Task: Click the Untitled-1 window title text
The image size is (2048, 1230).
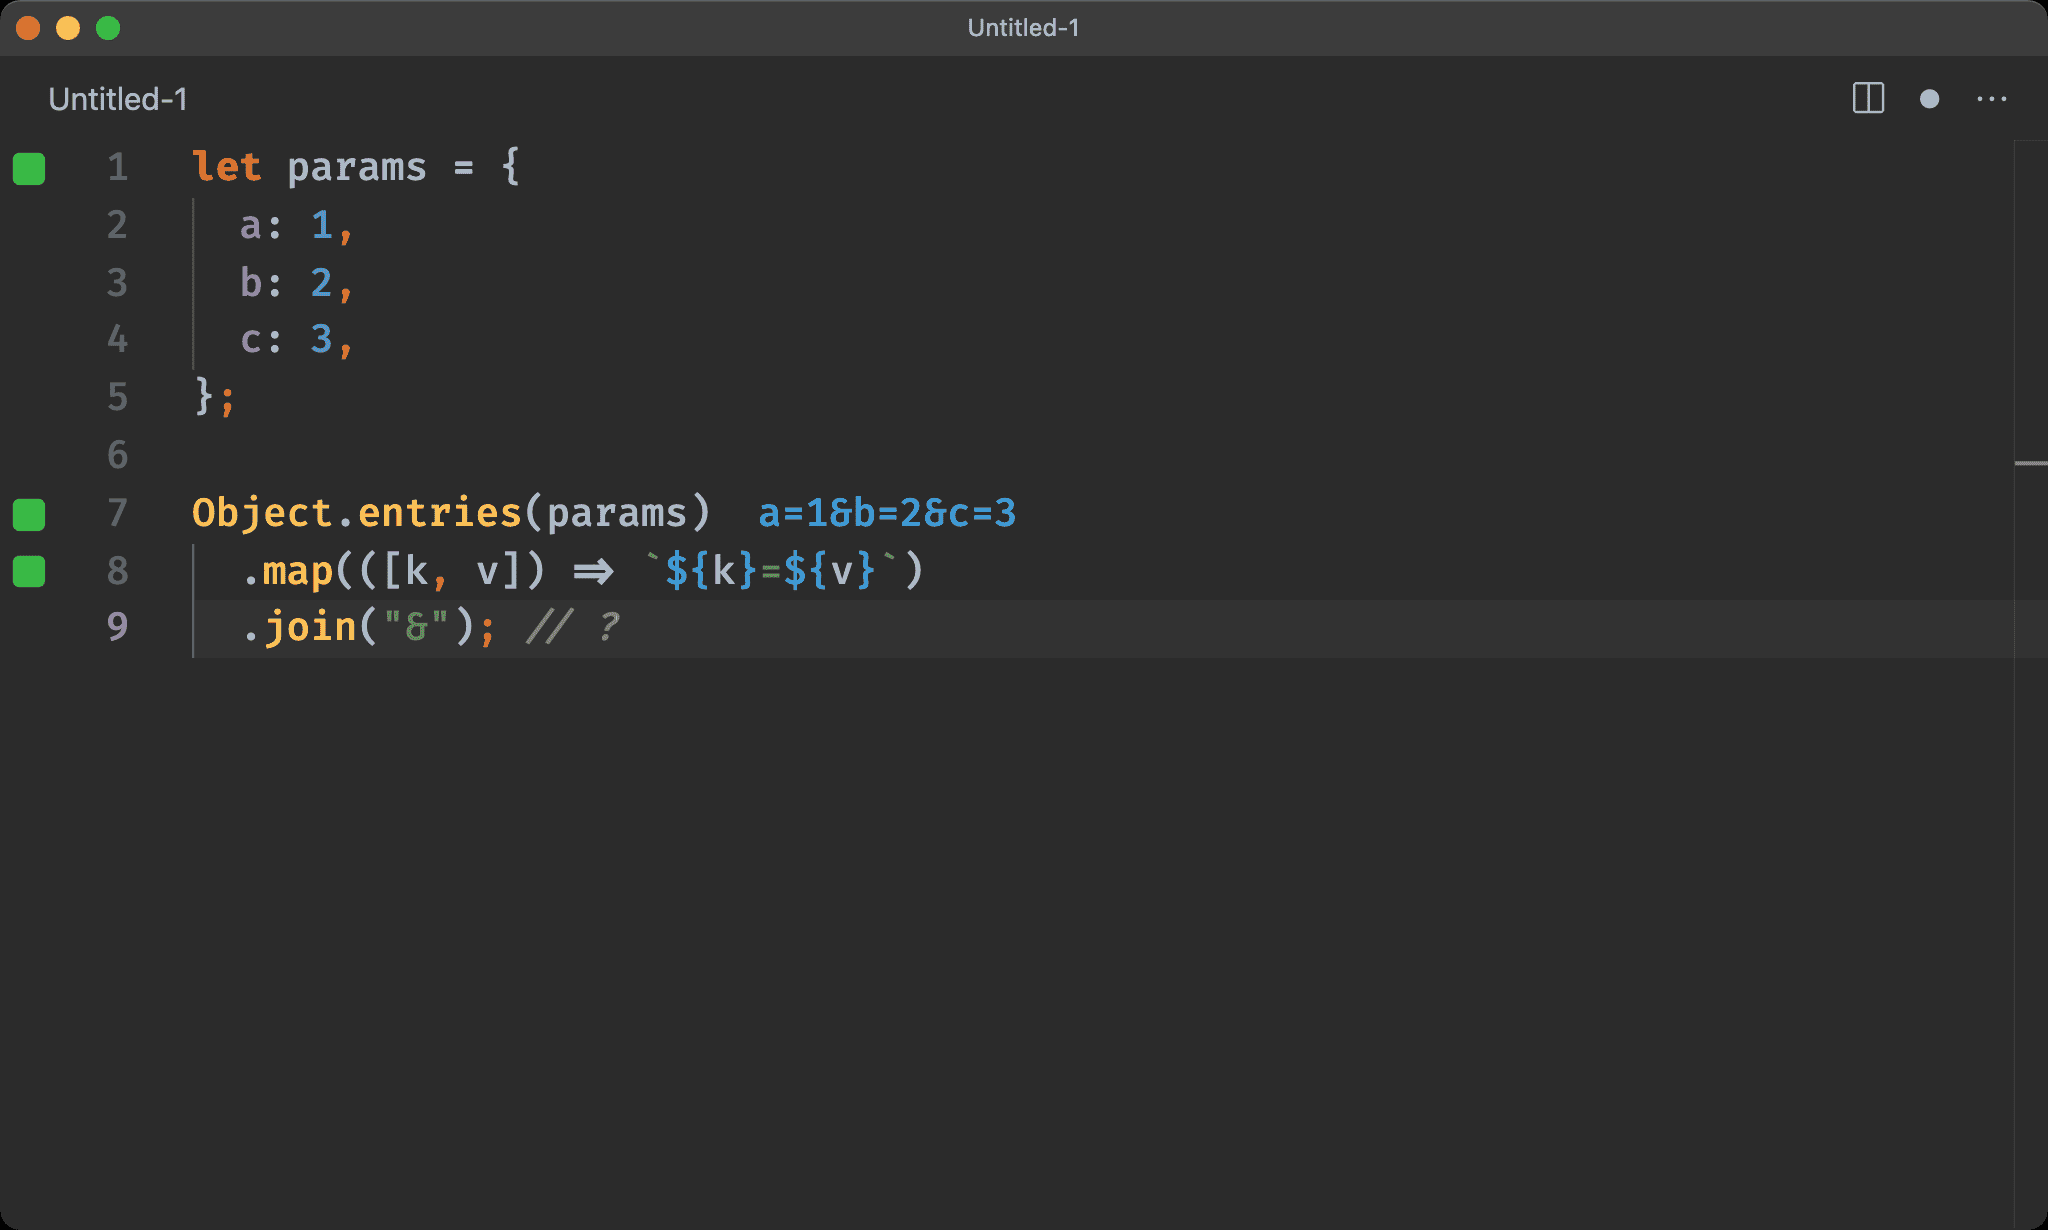Action: pos(1023,28)
